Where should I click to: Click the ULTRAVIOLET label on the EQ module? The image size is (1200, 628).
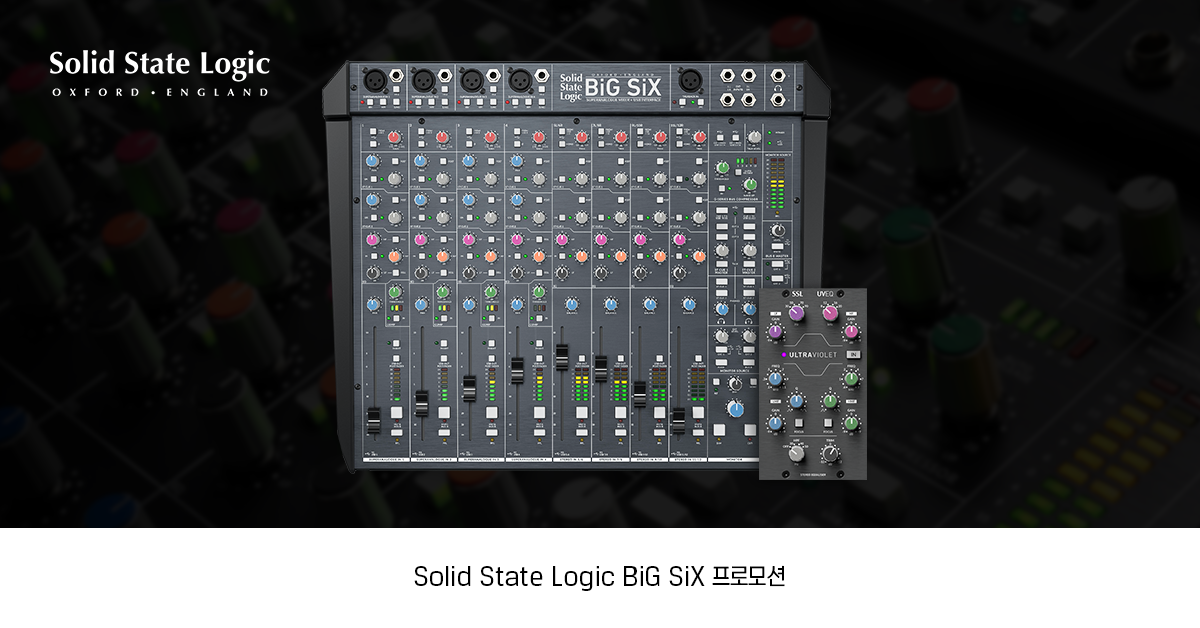(x=813, y=355)
